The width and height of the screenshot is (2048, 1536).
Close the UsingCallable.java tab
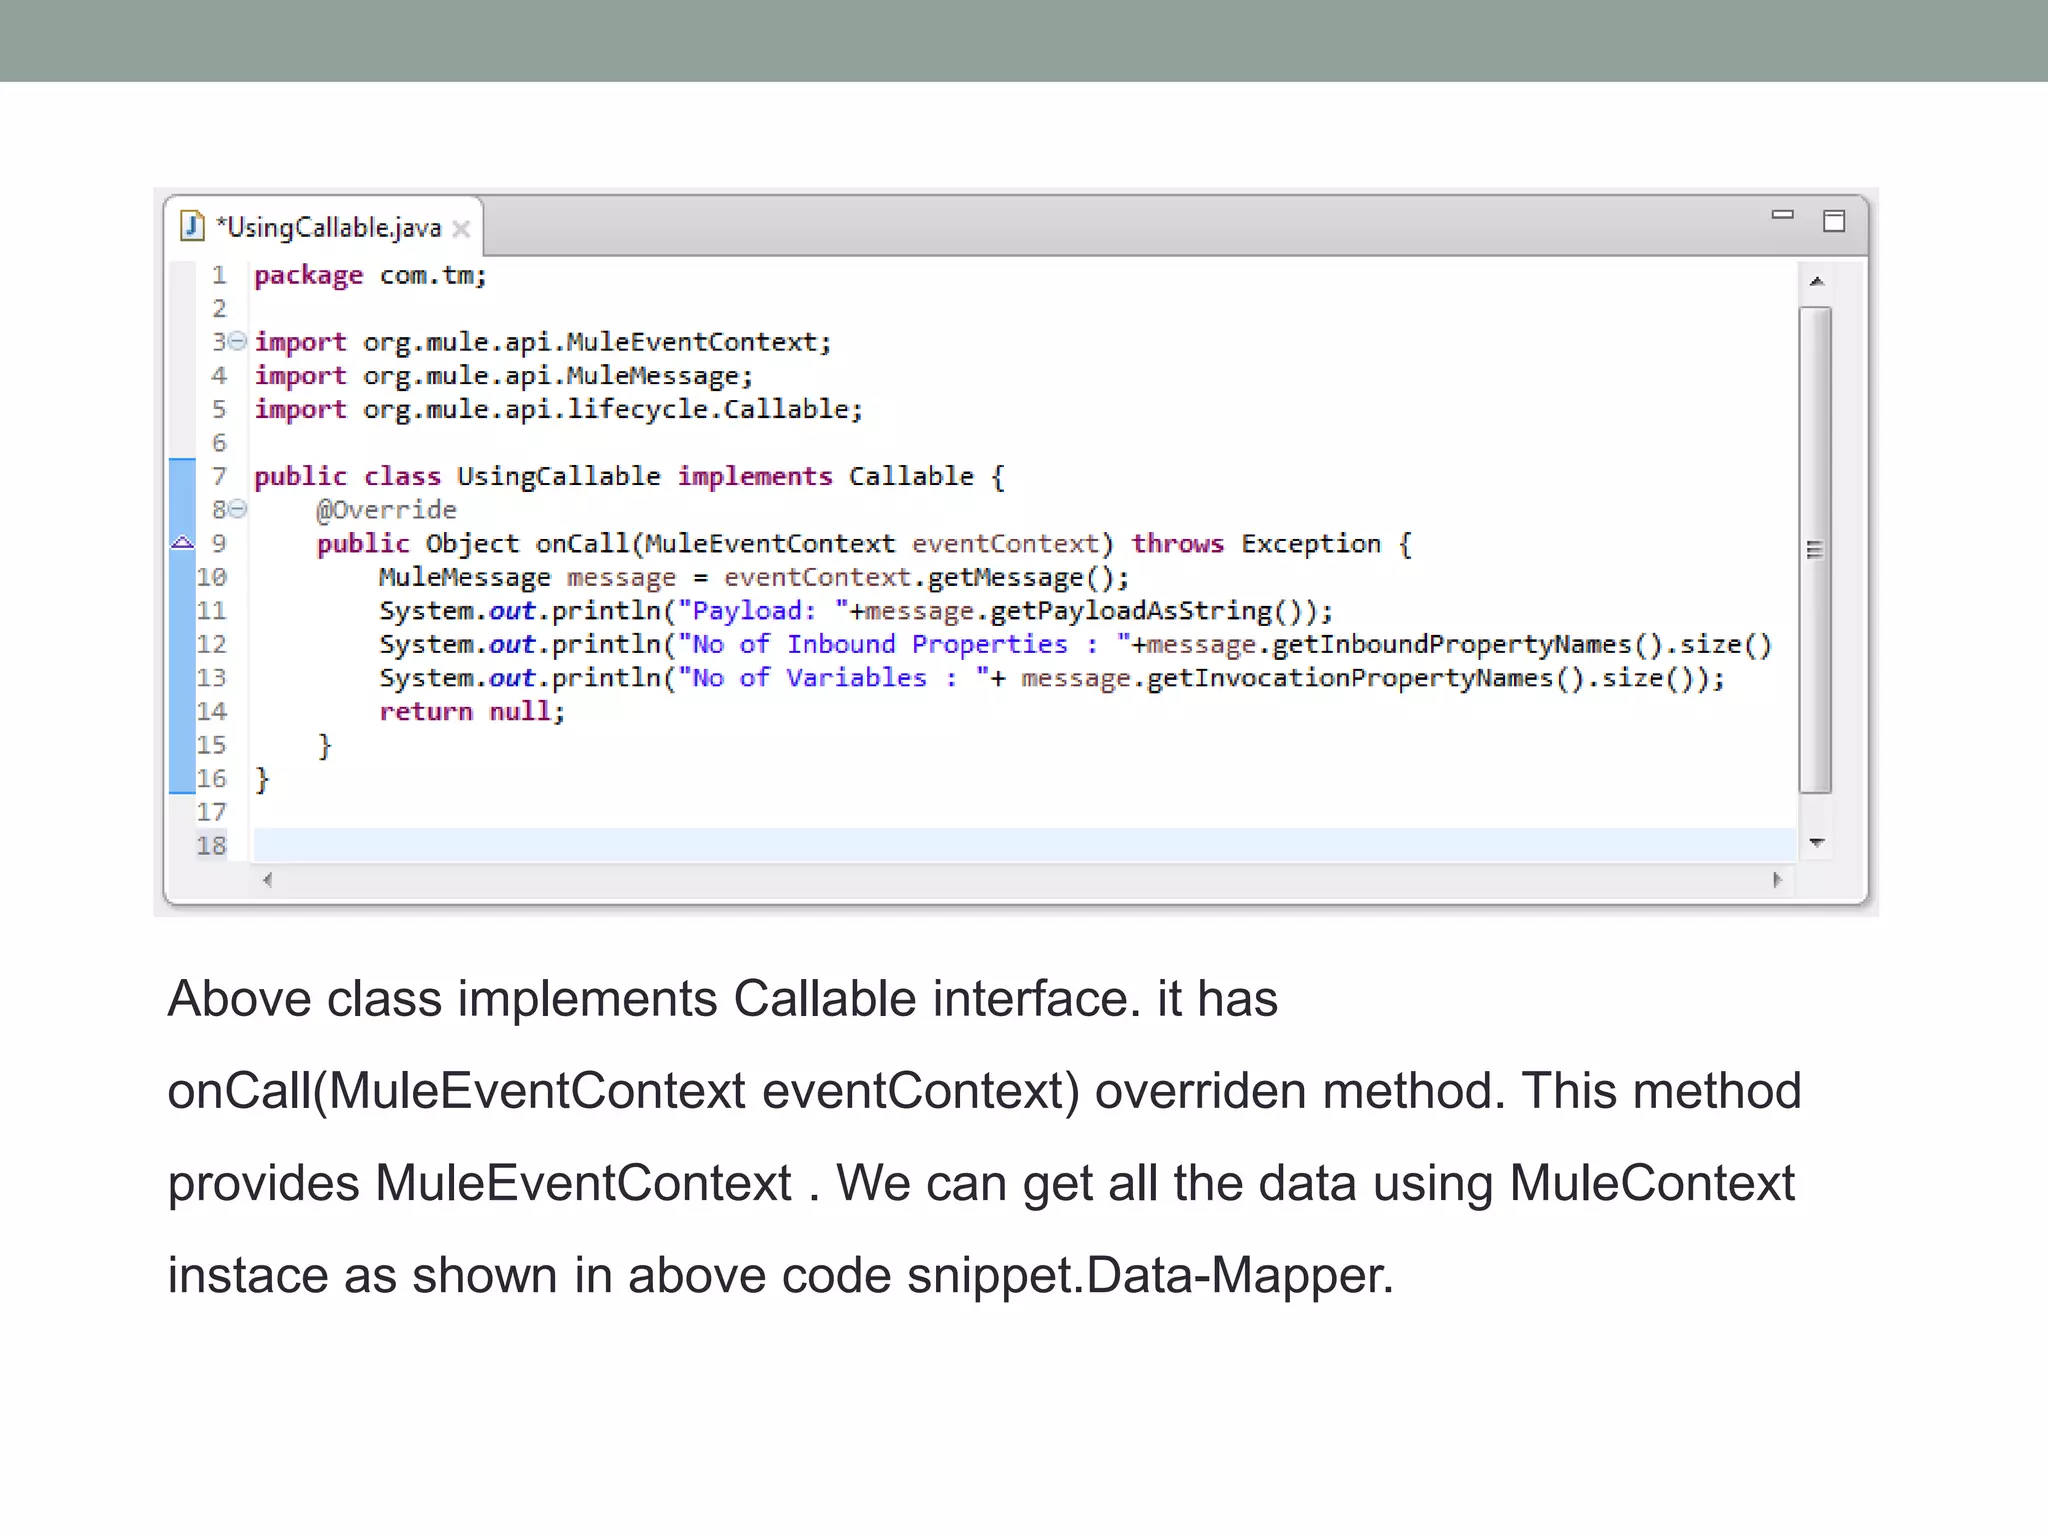[x=461, y=229]
